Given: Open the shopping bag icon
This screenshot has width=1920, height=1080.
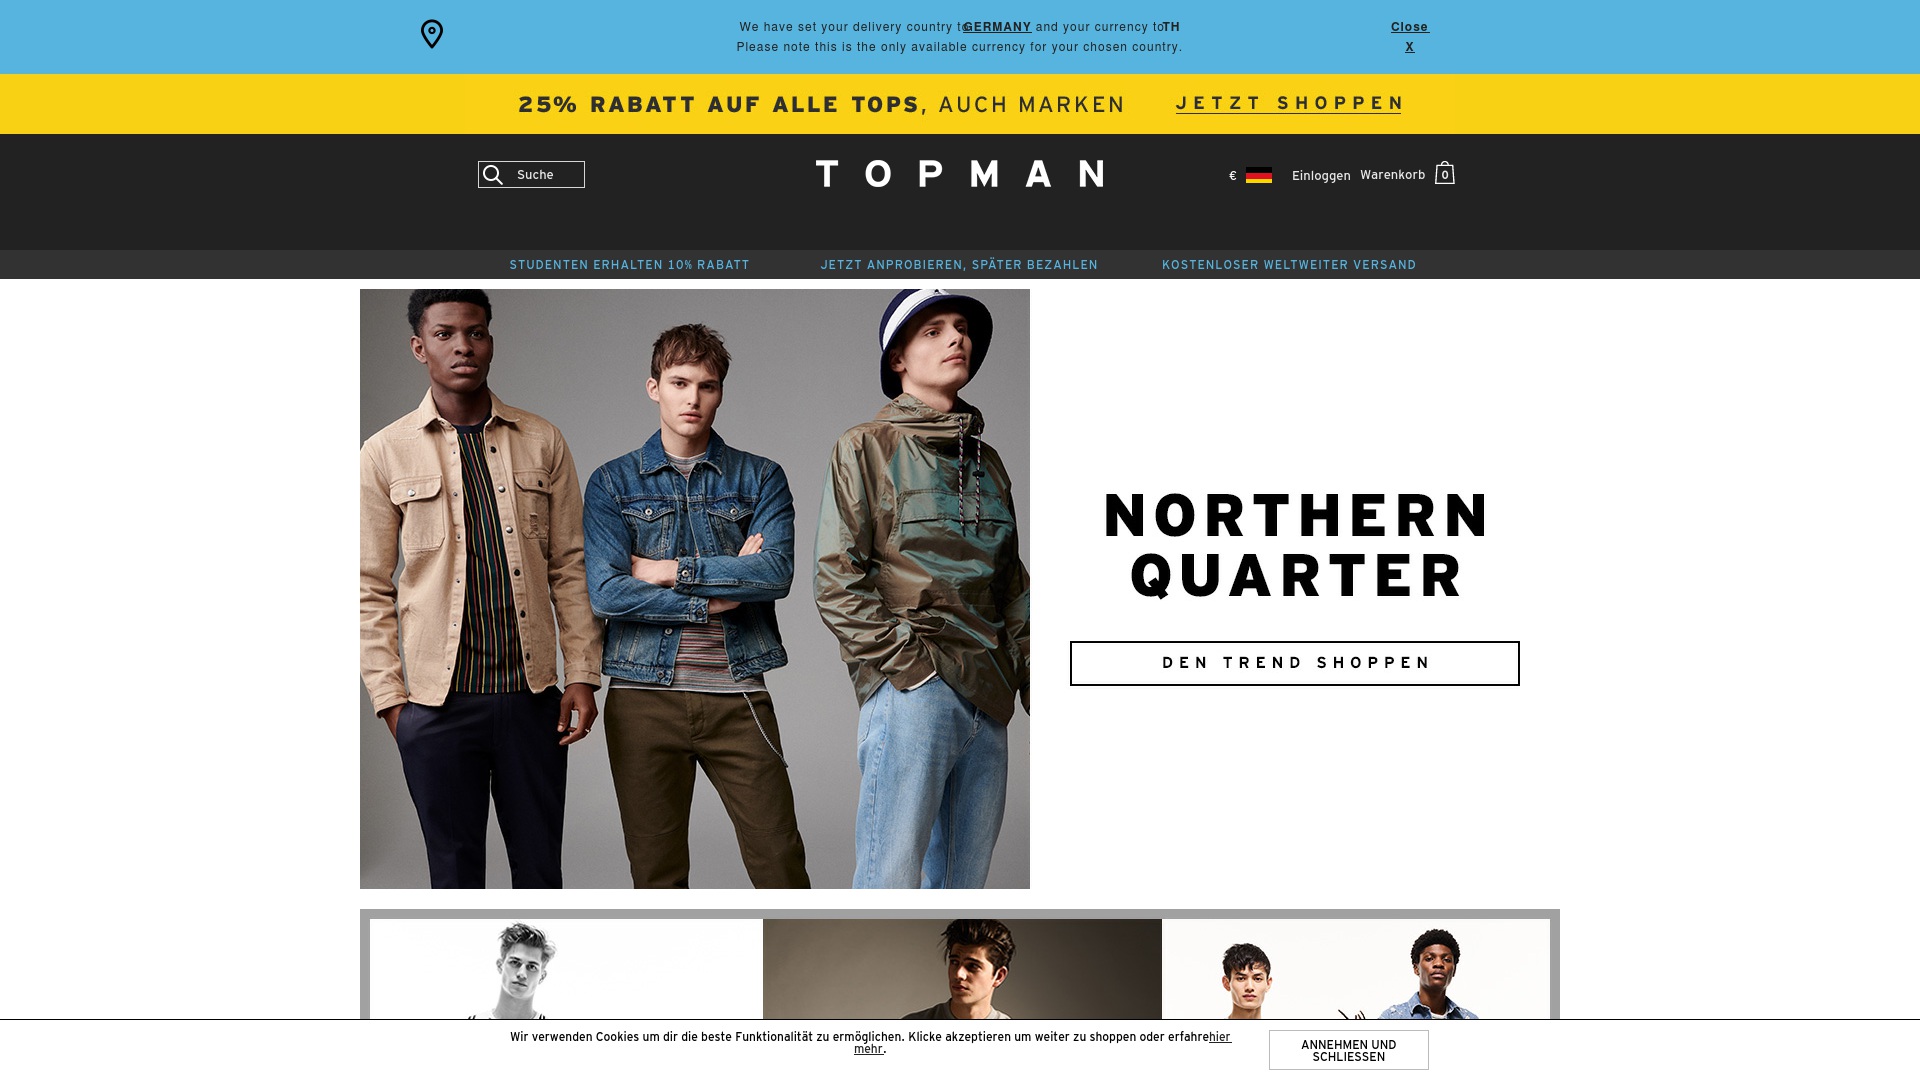Looking at the screenshot, I should [1444, 173].
